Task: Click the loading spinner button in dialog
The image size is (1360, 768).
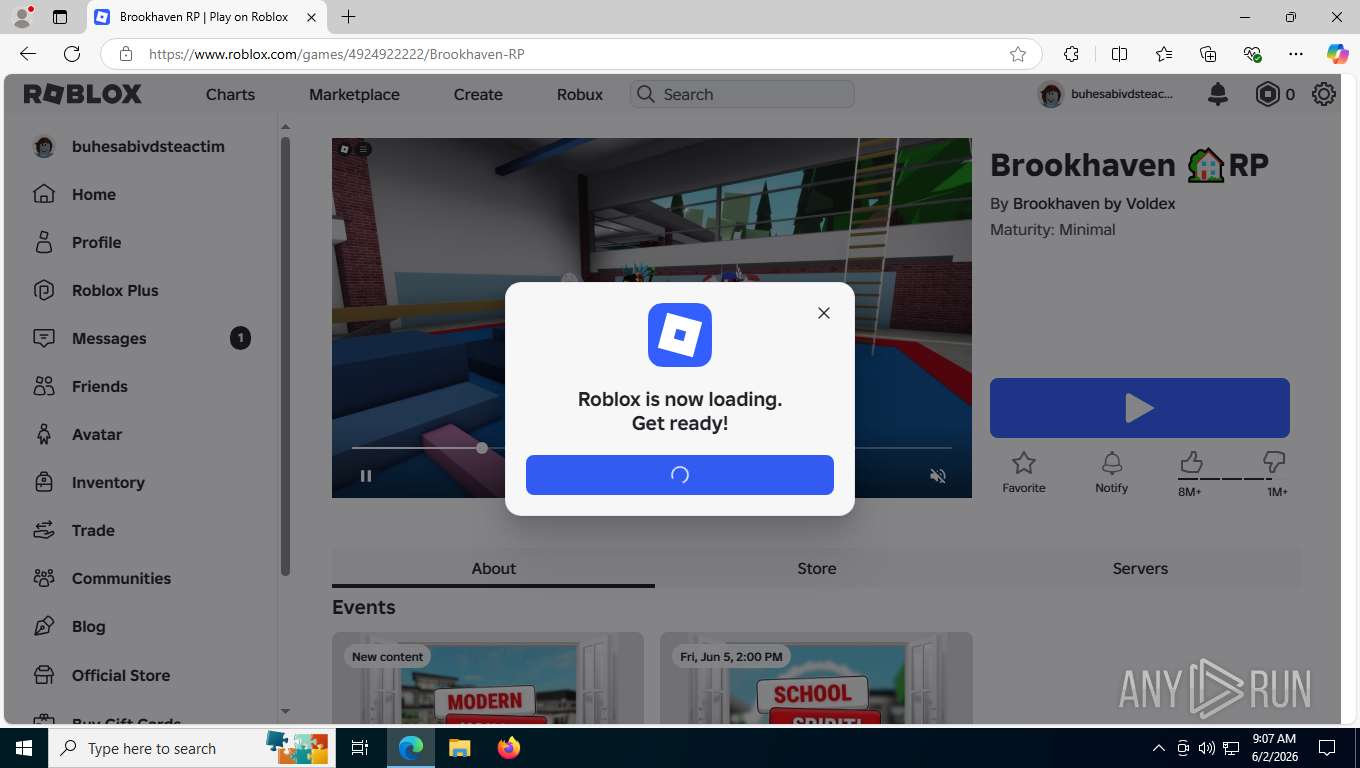Action: [680, 475]
